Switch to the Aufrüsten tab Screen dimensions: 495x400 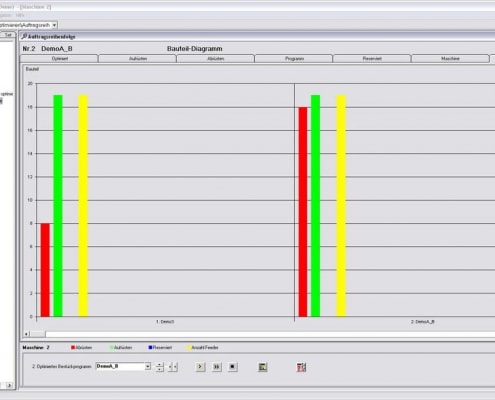[138, 59]
